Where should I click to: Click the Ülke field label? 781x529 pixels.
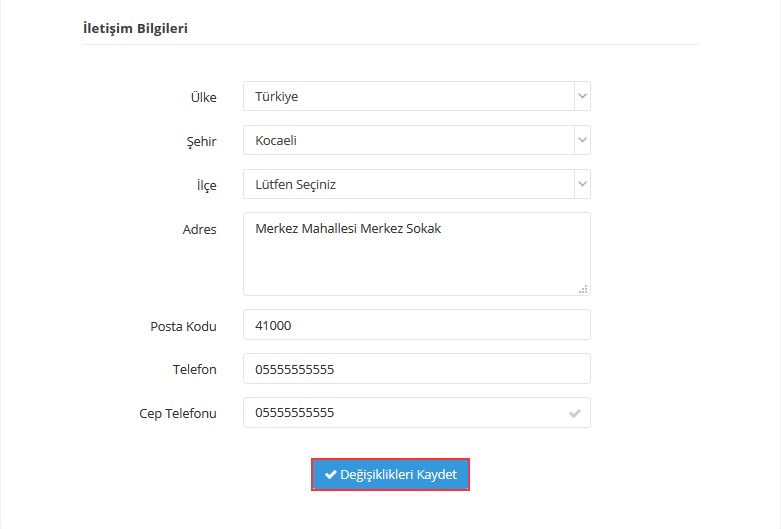point(203,97)
